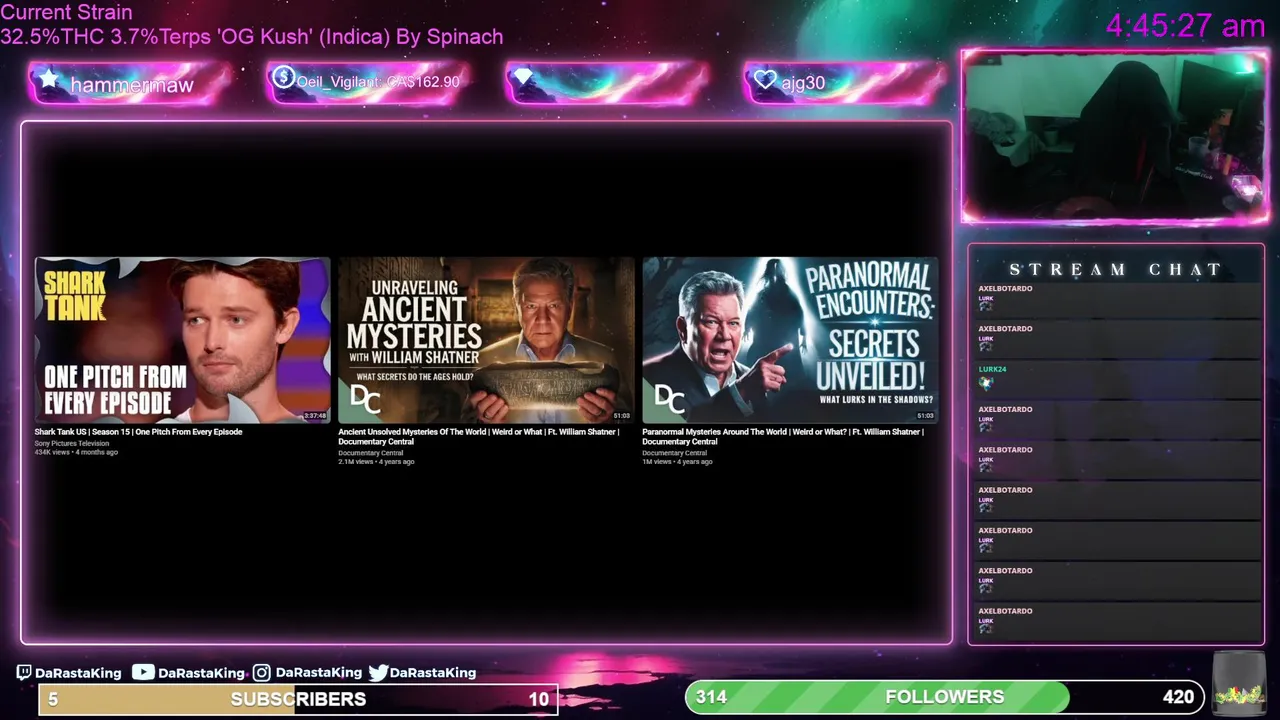
Task: Click the follower goal number 420
Action: point(1178,697)
